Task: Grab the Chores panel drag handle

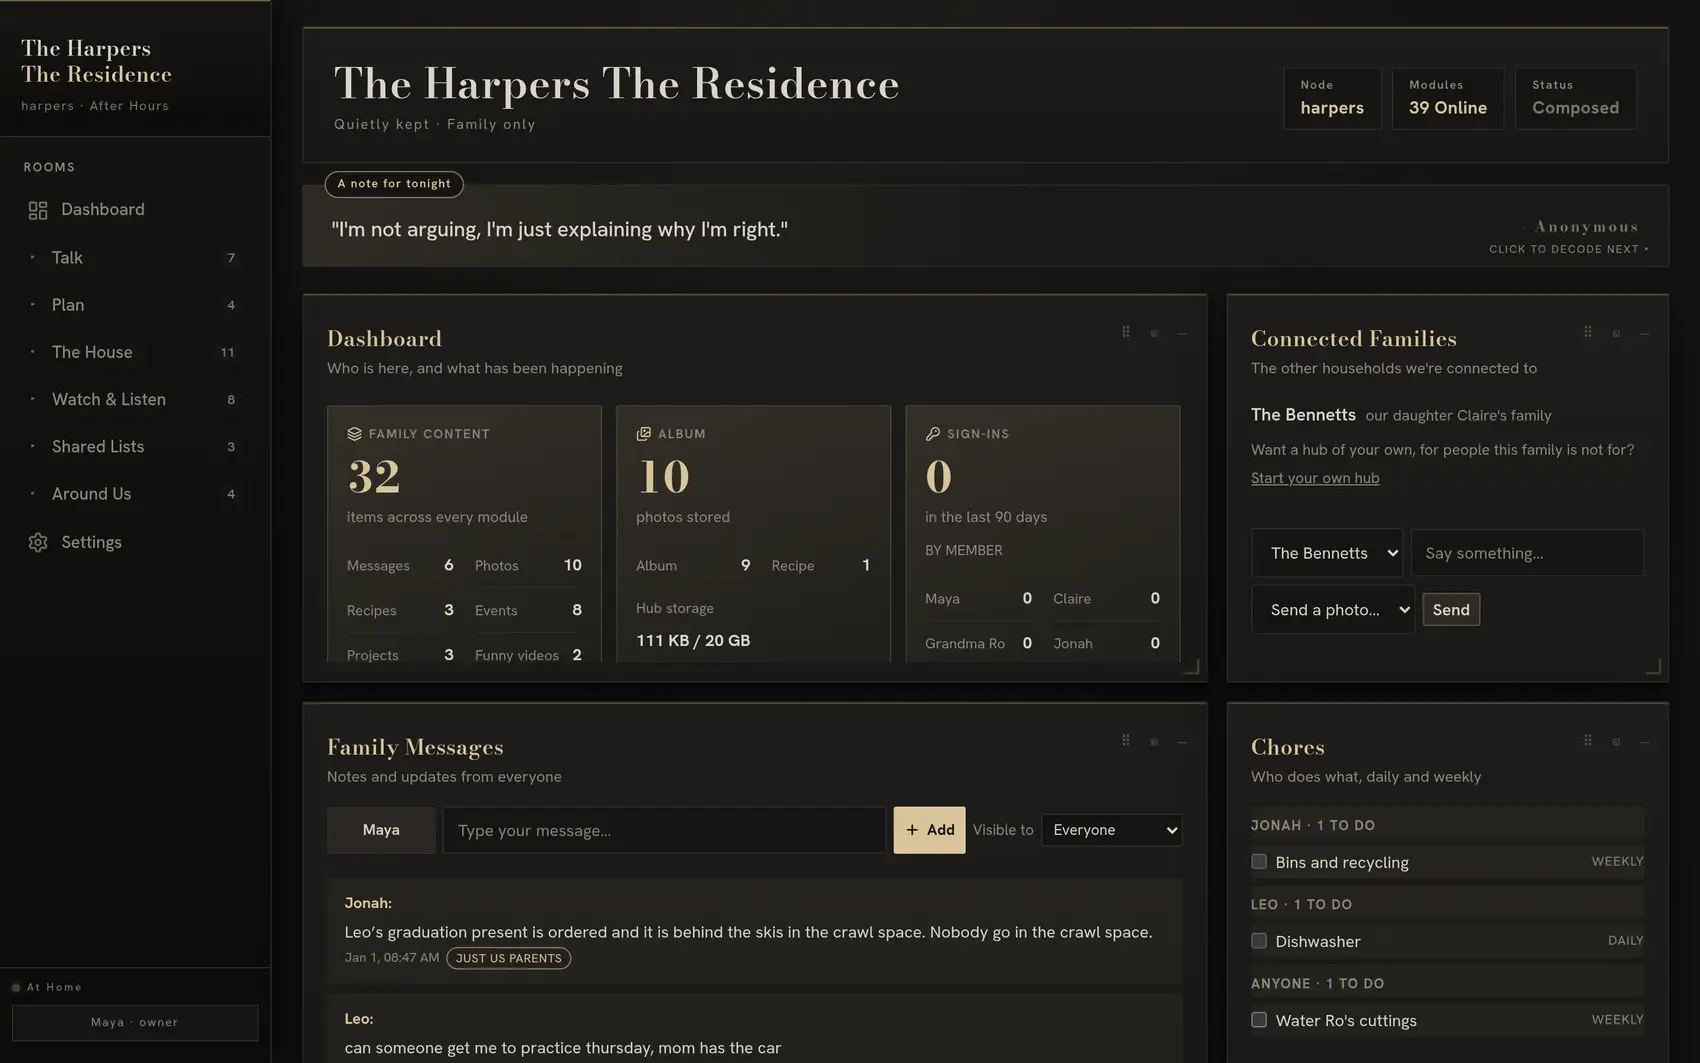Action: pyautogui.click(x=1588, y=741)
